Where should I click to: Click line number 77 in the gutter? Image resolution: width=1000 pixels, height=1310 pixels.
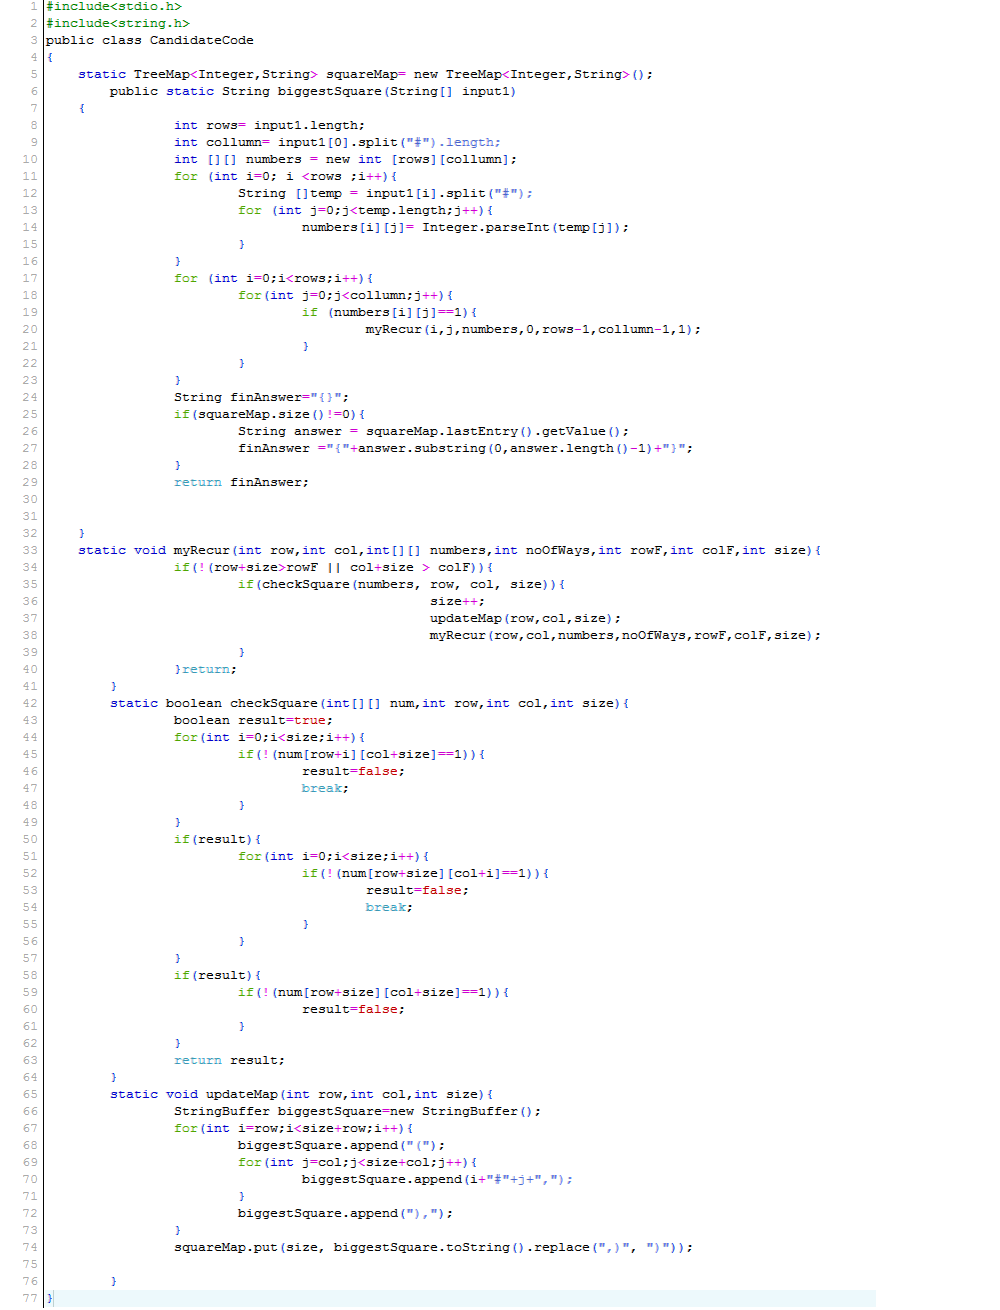[x=30, y=1298]
